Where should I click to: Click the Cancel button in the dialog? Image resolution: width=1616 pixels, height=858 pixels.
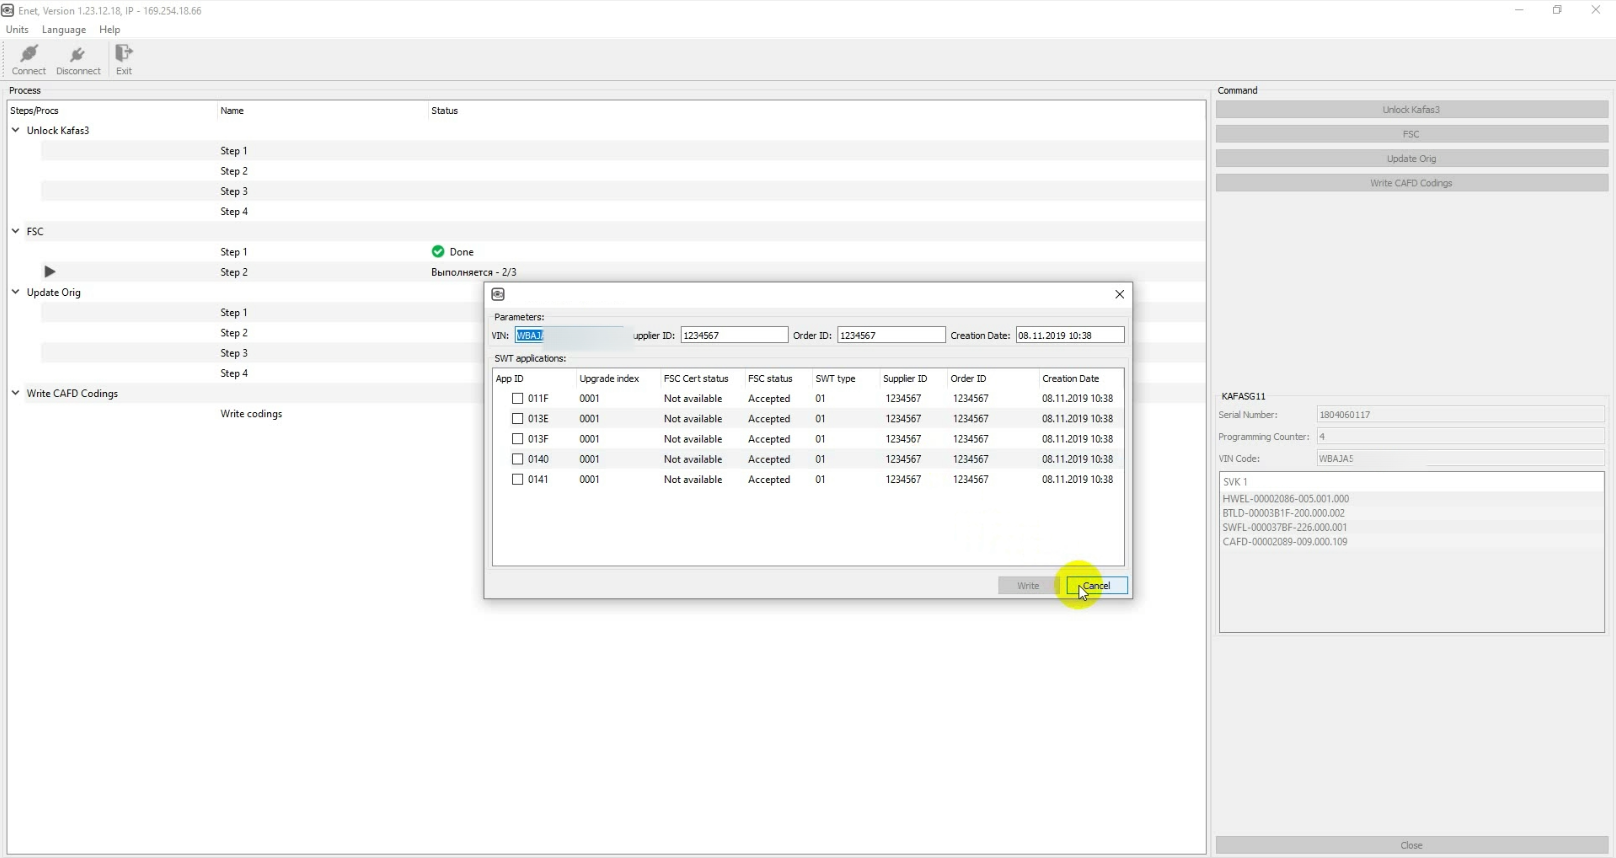(1097, 586)
